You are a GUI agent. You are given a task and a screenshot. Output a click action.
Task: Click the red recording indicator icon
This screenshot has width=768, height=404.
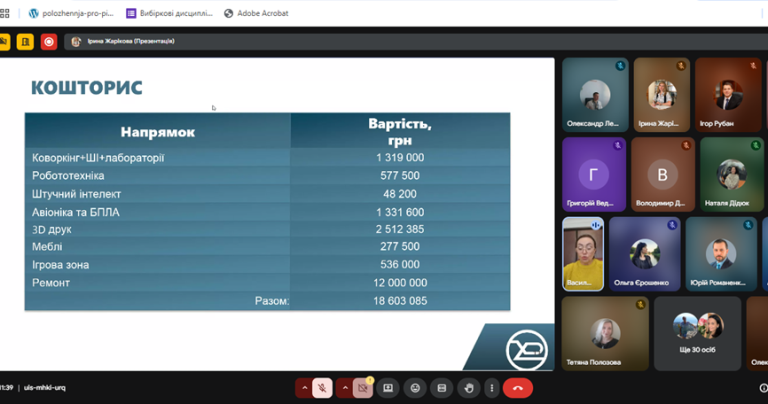tap(48, 42)
